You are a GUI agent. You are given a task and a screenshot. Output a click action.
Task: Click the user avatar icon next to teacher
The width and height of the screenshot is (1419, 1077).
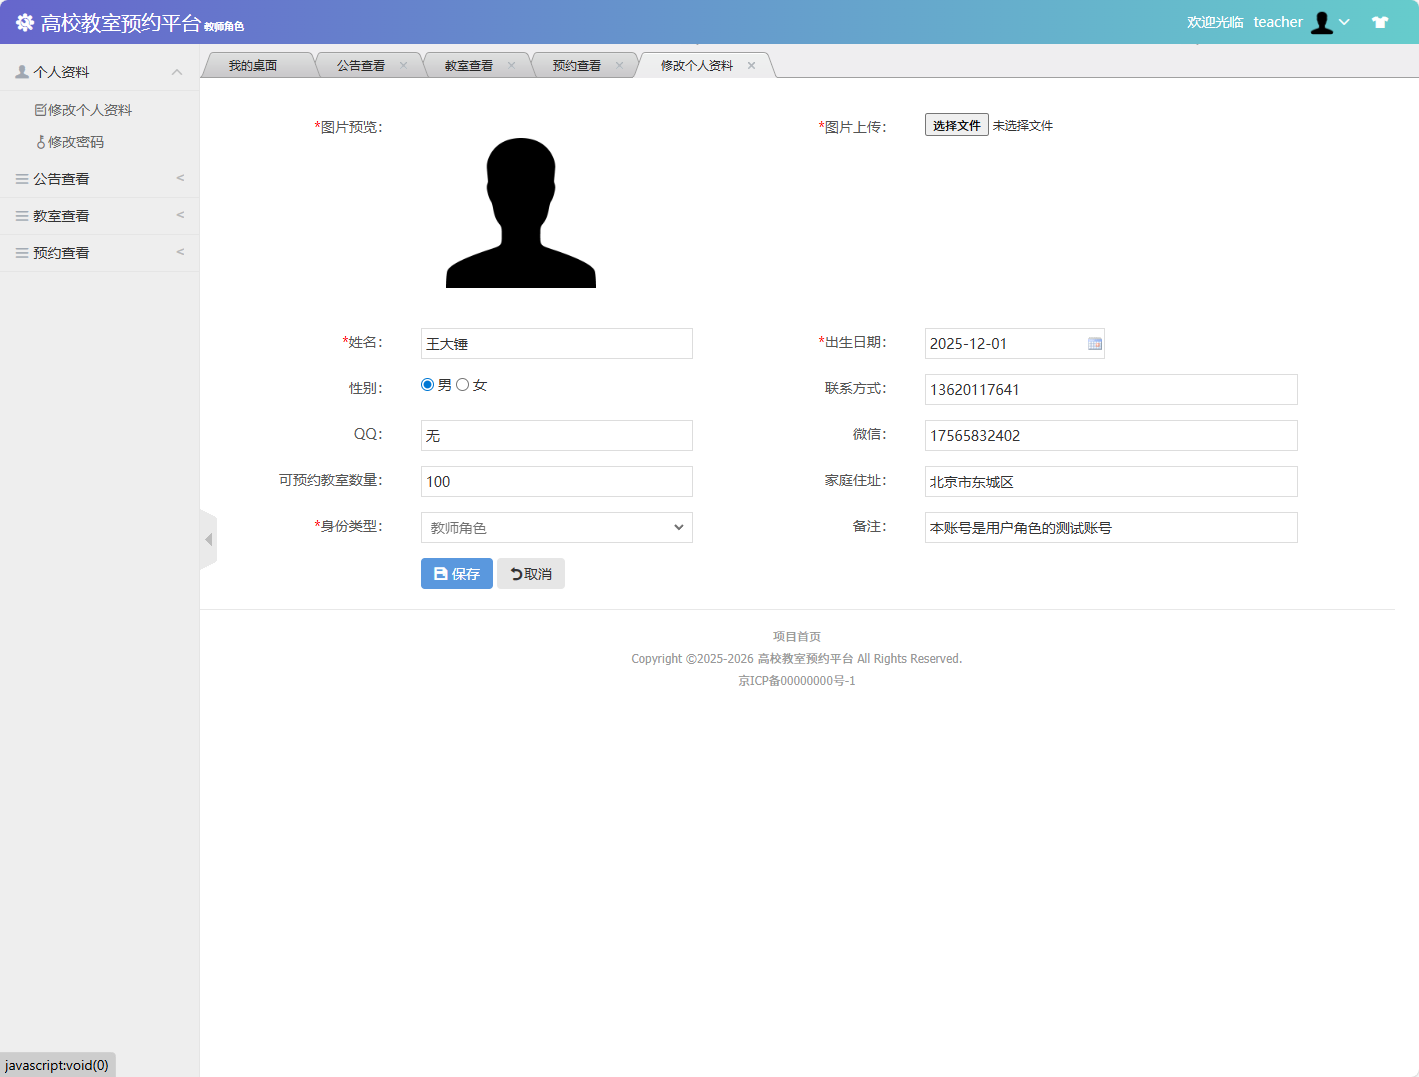(1318, 21)
